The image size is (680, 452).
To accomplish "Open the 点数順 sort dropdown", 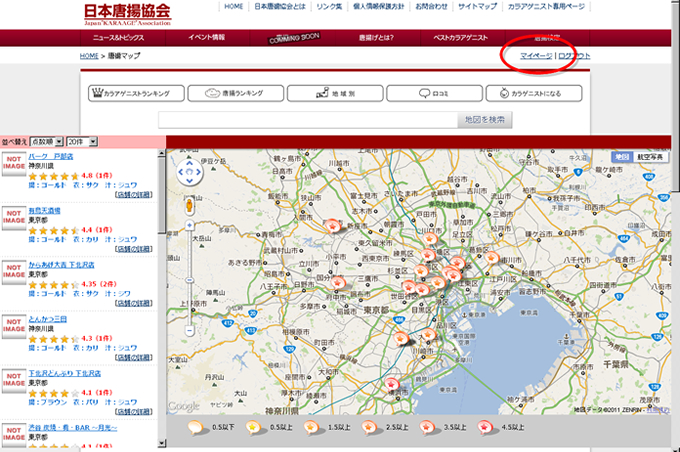I will pos(46,142).
